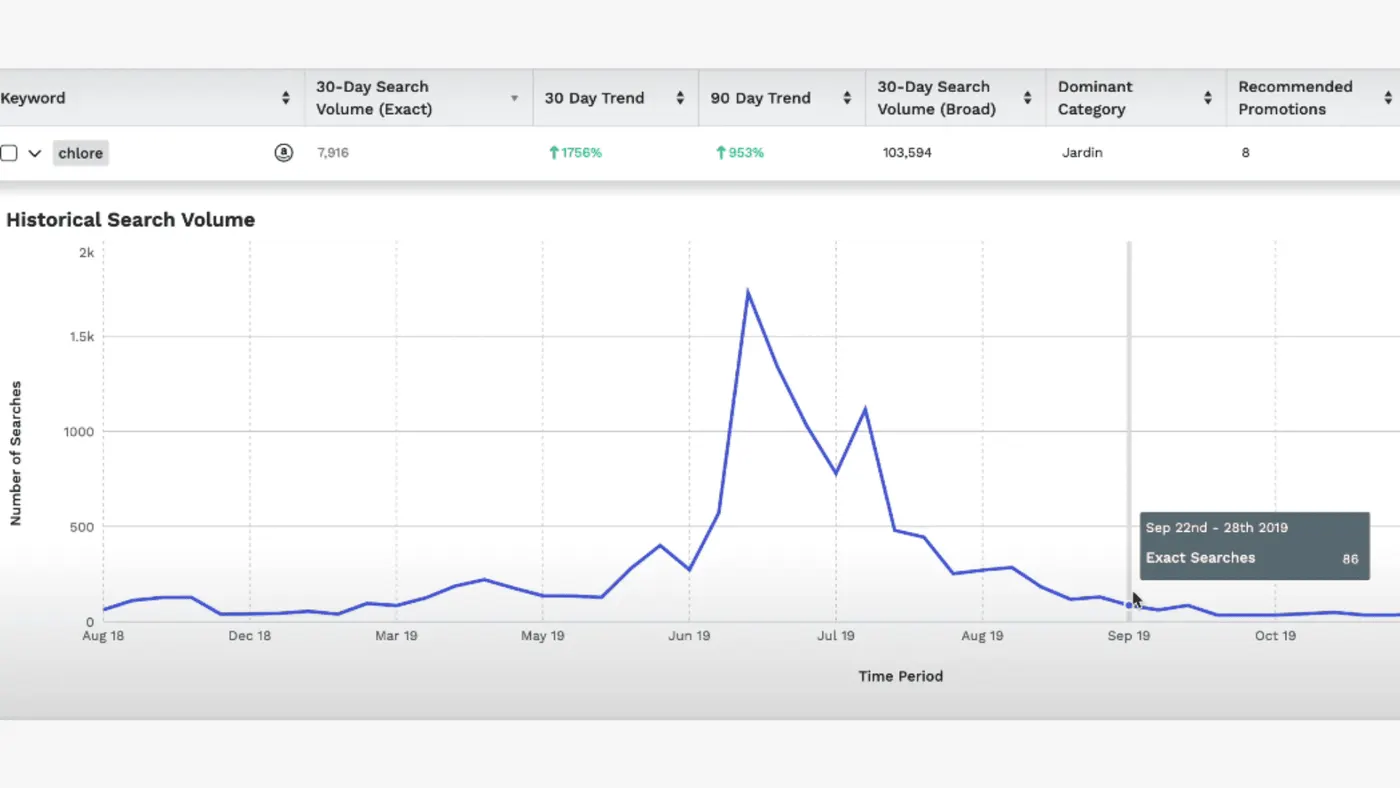
Task: Sort by 30 Day Trend arrows
Action: tap(680, 98)
